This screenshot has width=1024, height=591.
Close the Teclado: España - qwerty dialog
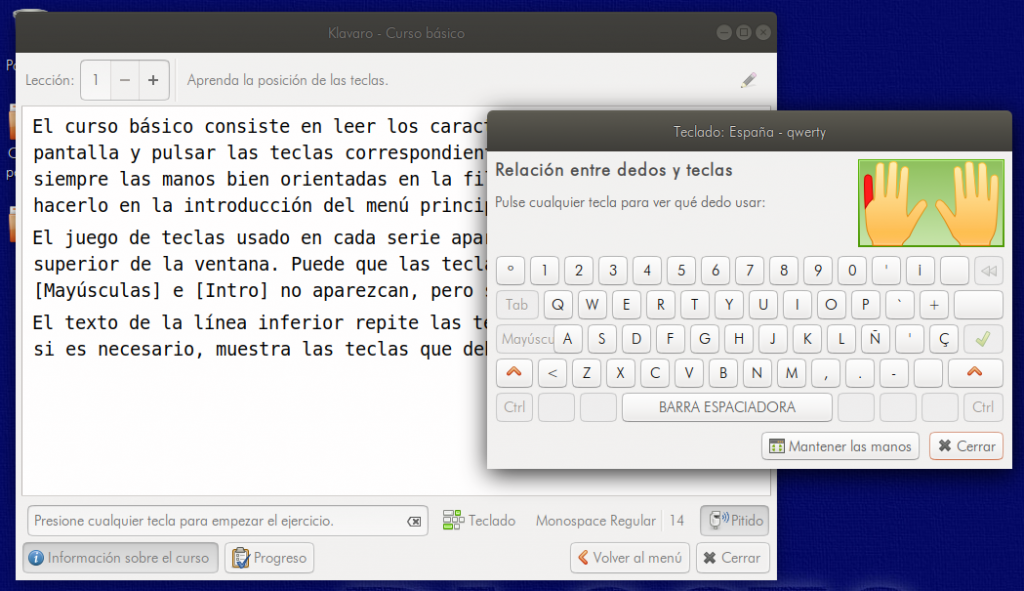965,446
